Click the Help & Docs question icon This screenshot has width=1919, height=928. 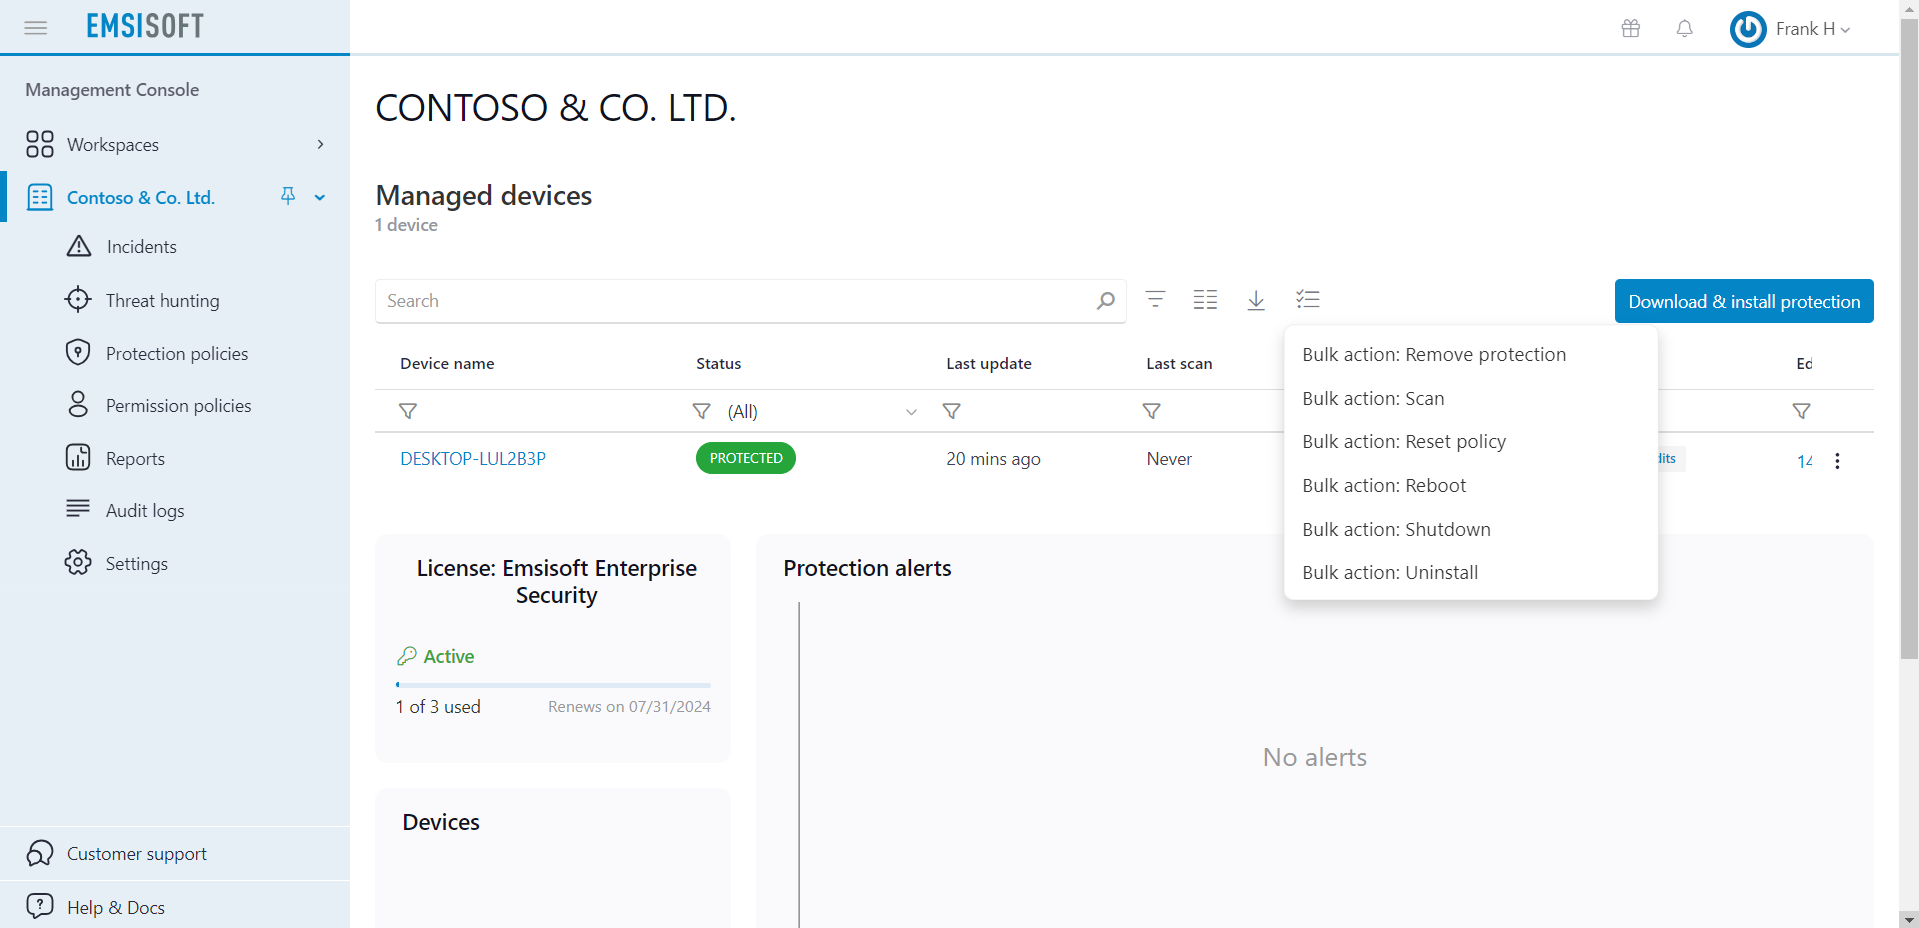click(x=40, y=906)
